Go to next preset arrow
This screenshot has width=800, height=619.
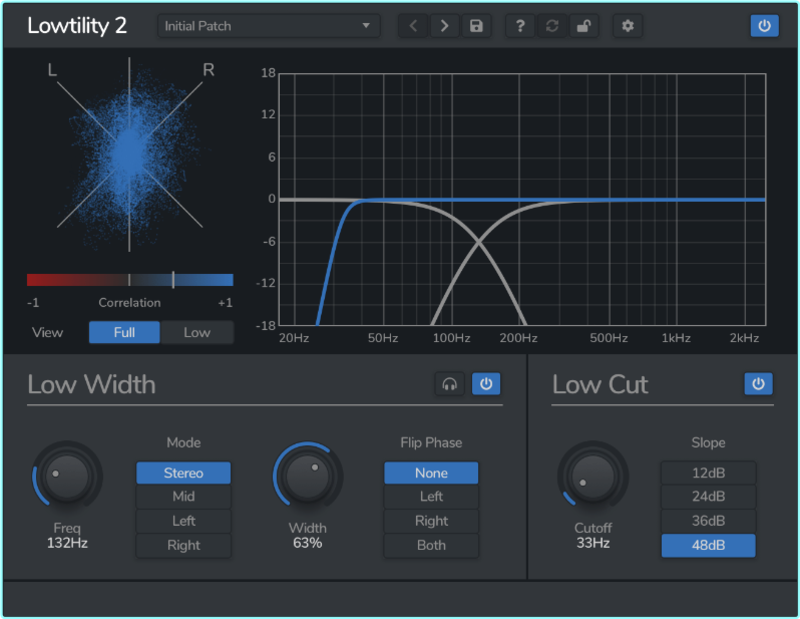tap(444, 26)
